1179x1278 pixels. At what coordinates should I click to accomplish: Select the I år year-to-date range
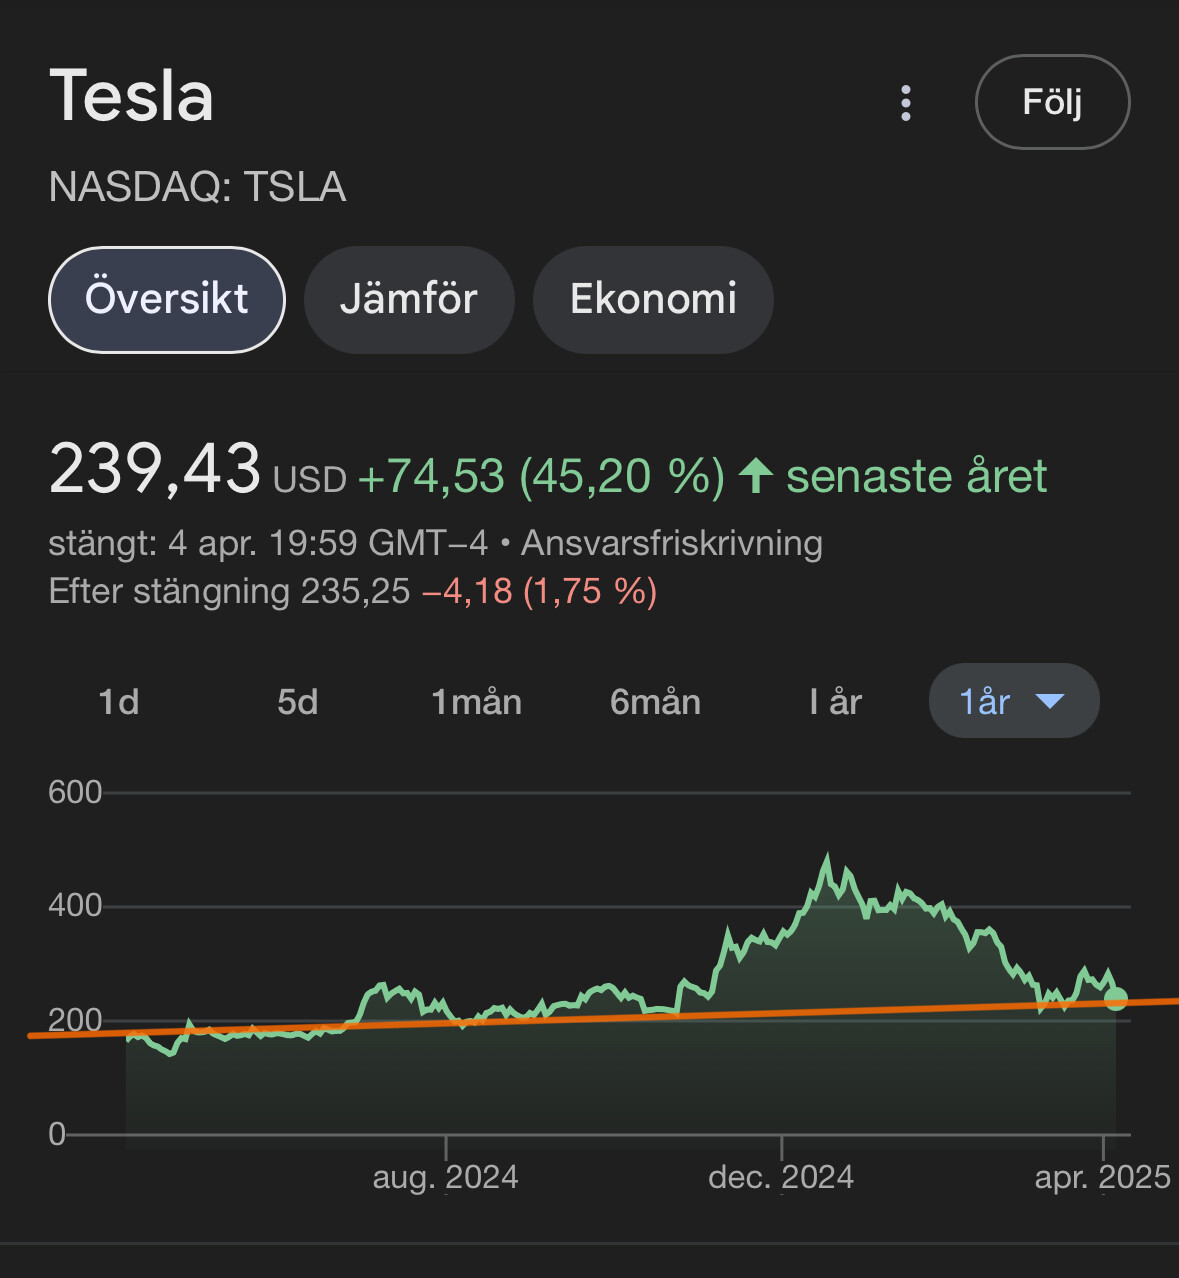point(835,702)
